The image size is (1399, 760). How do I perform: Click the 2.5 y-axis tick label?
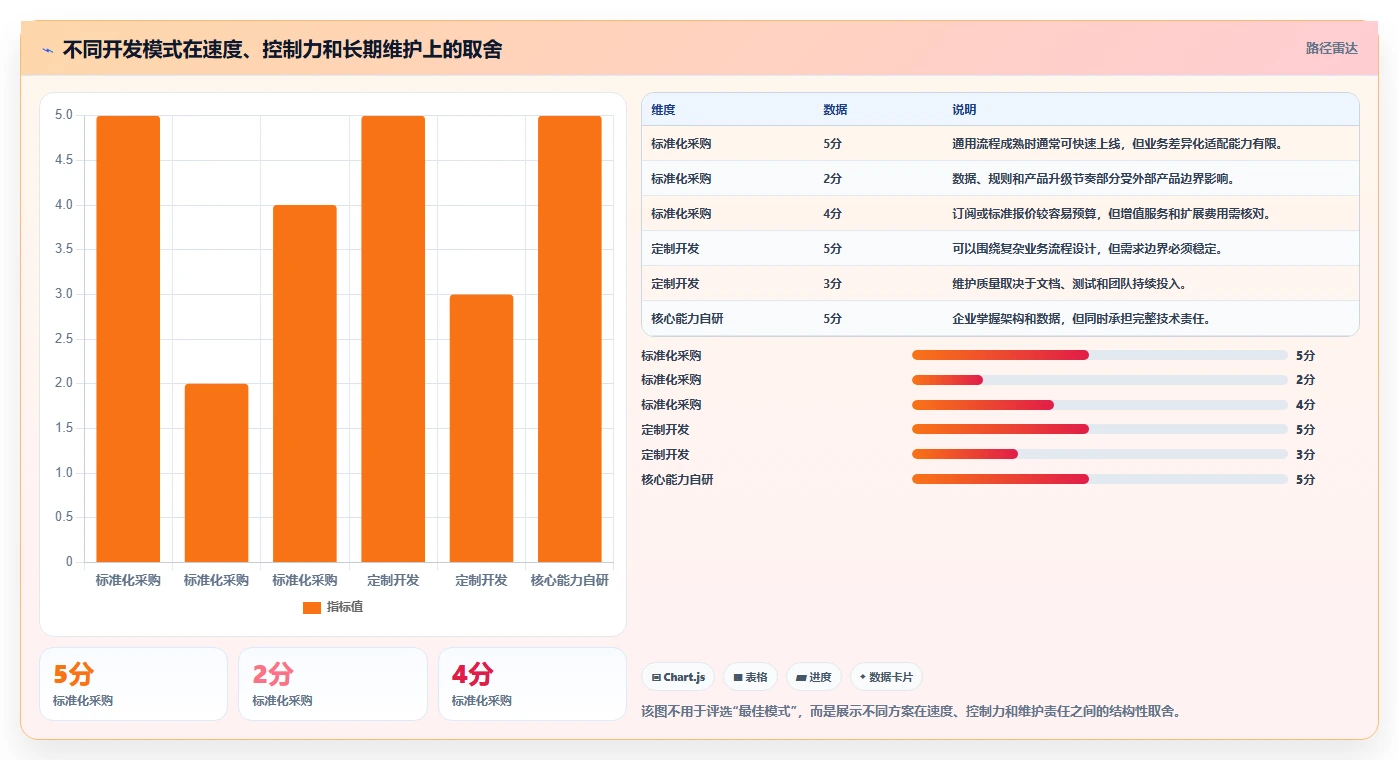(x=63, y=339)
